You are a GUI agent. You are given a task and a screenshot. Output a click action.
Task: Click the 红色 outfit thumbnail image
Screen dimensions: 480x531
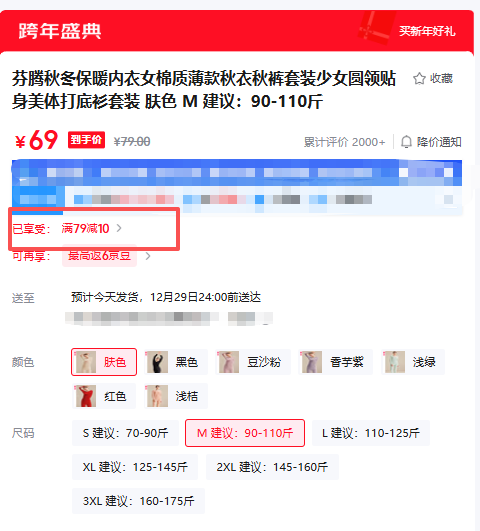(x=85, y=396)
